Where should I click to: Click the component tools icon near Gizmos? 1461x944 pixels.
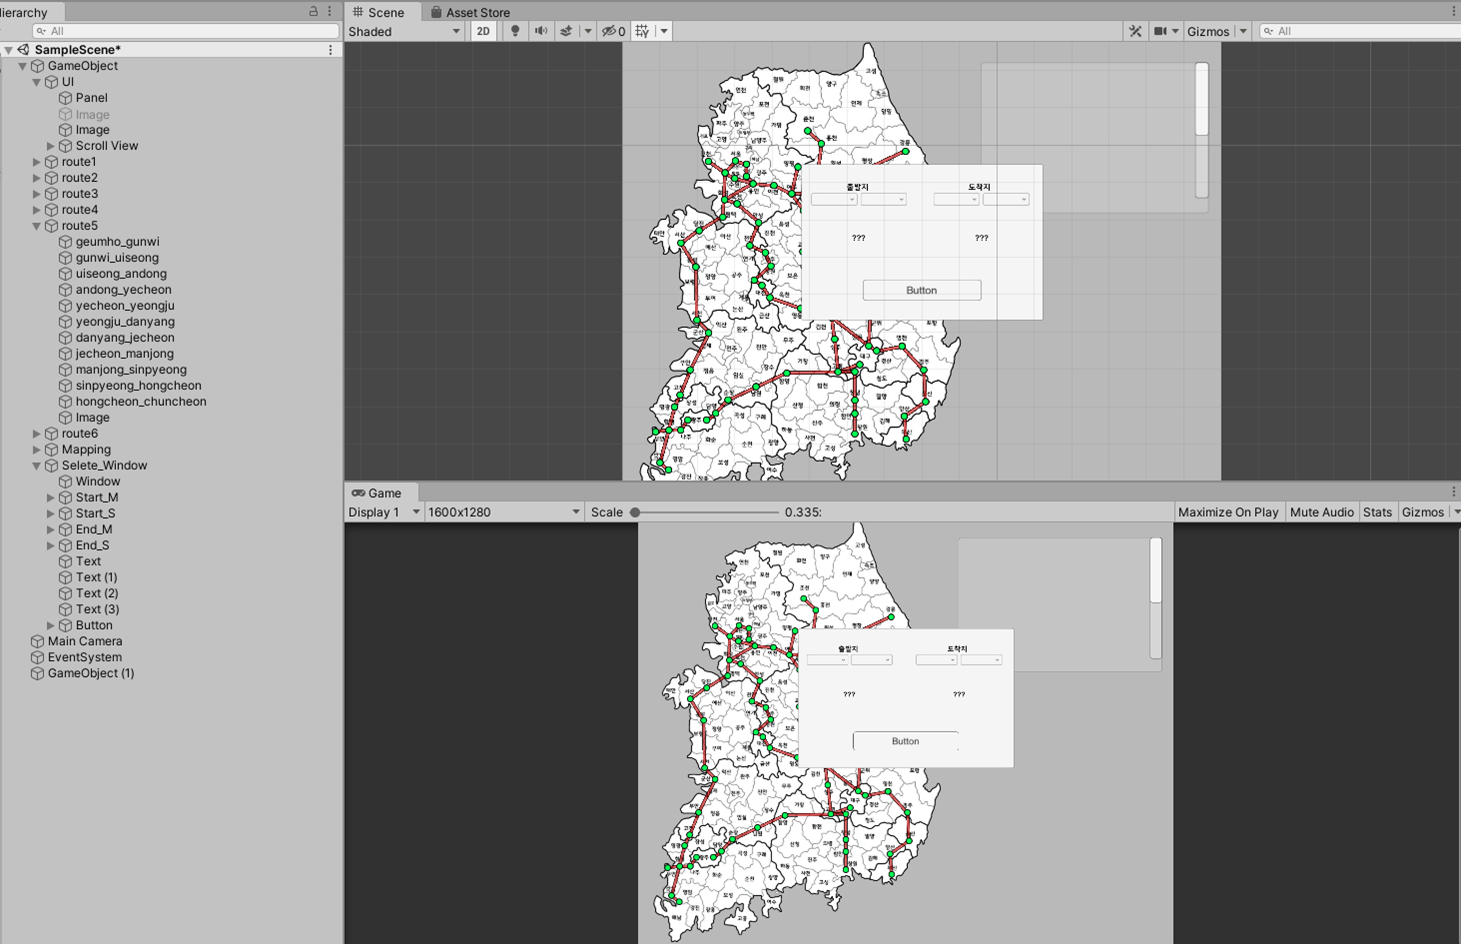coord(1134,31)
